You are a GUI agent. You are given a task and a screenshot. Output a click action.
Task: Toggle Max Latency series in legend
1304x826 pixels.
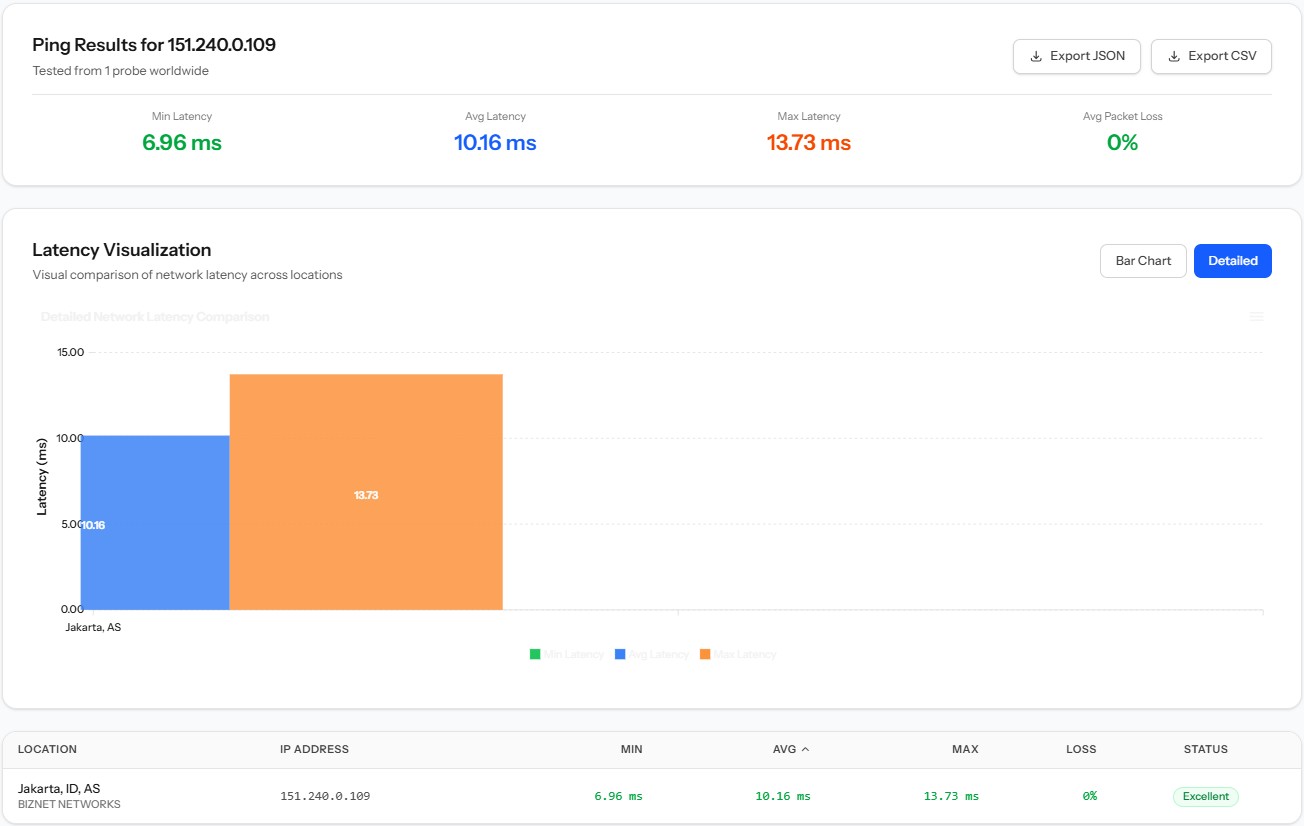point(738,654)
